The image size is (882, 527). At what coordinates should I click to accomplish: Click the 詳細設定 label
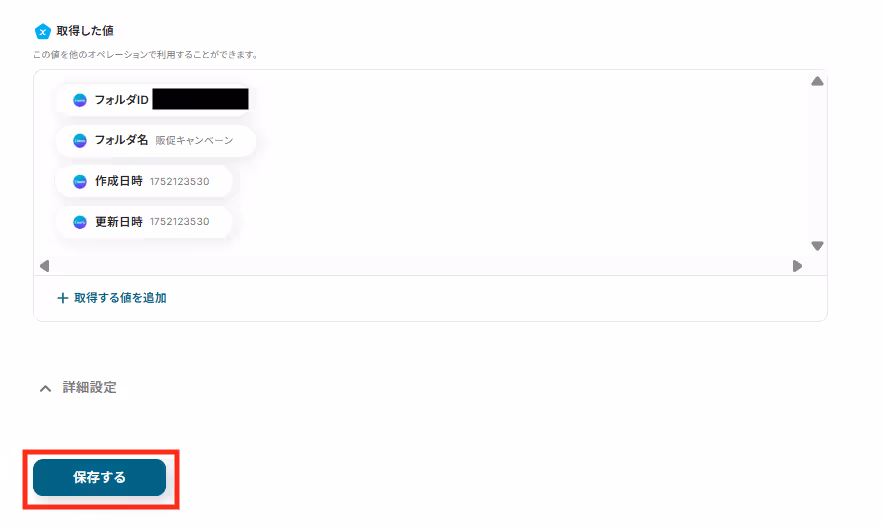pos(89,388)
